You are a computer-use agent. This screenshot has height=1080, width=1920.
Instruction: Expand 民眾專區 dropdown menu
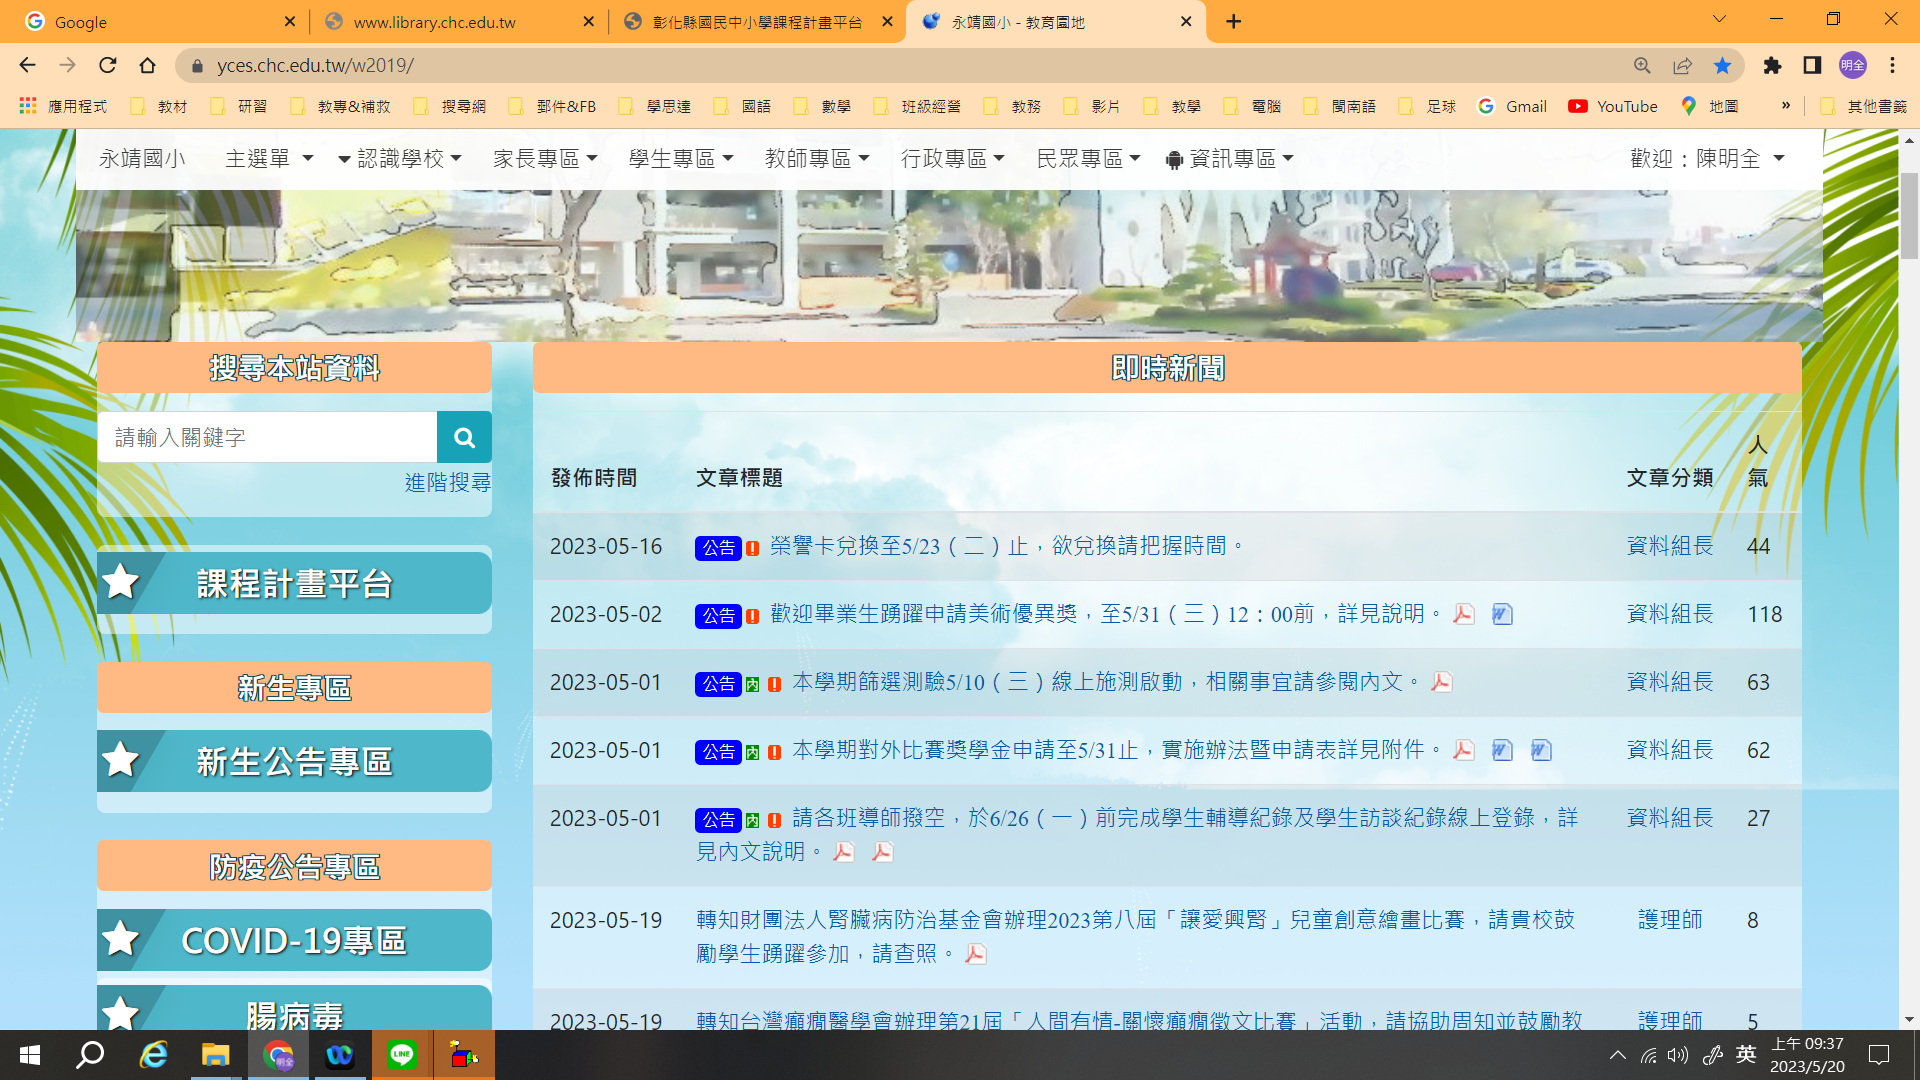(x=1089, y=158)
